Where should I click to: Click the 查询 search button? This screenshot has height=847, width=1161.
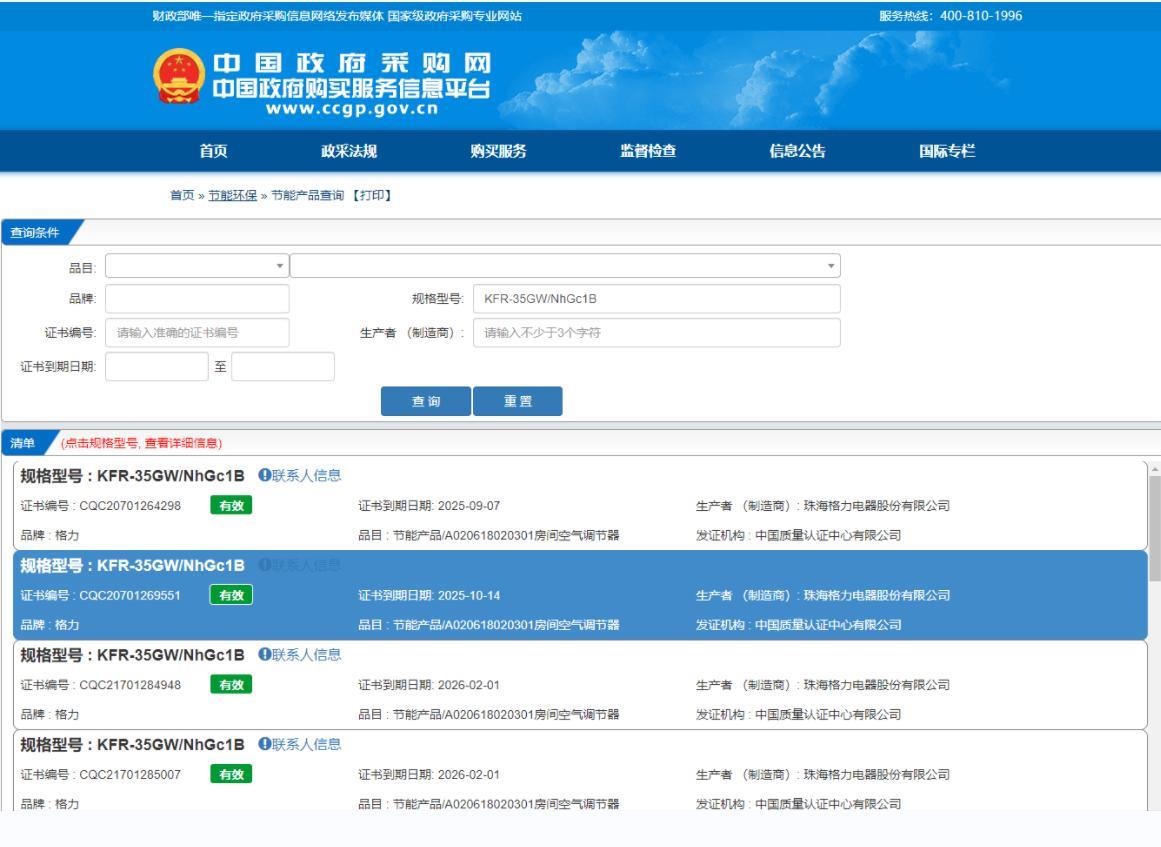click(x=426, y=401)
